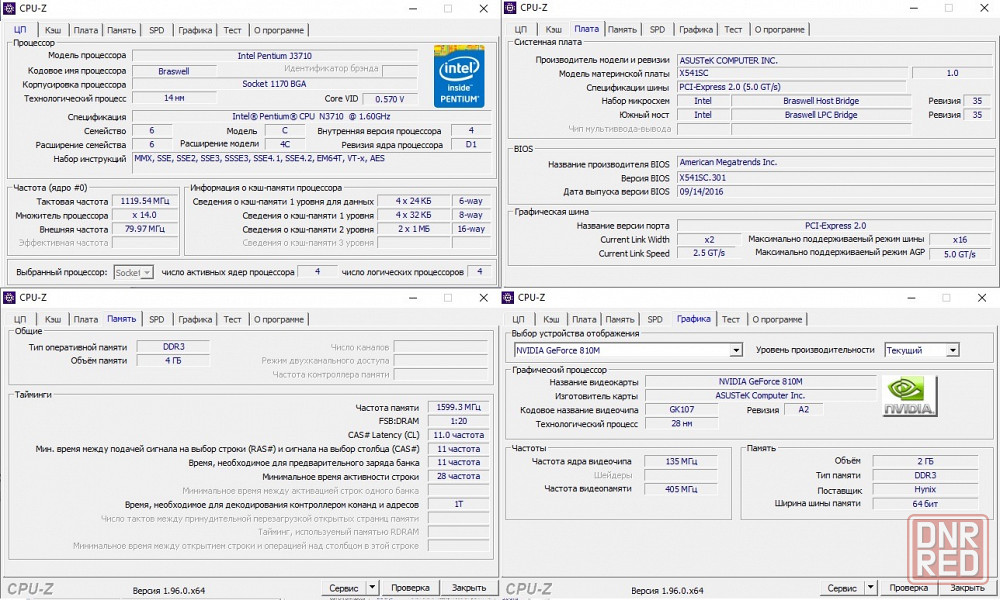Click Закрыть button in the memory window
Viewport: 1000px width, 600px height.
[x=469, y=588]
